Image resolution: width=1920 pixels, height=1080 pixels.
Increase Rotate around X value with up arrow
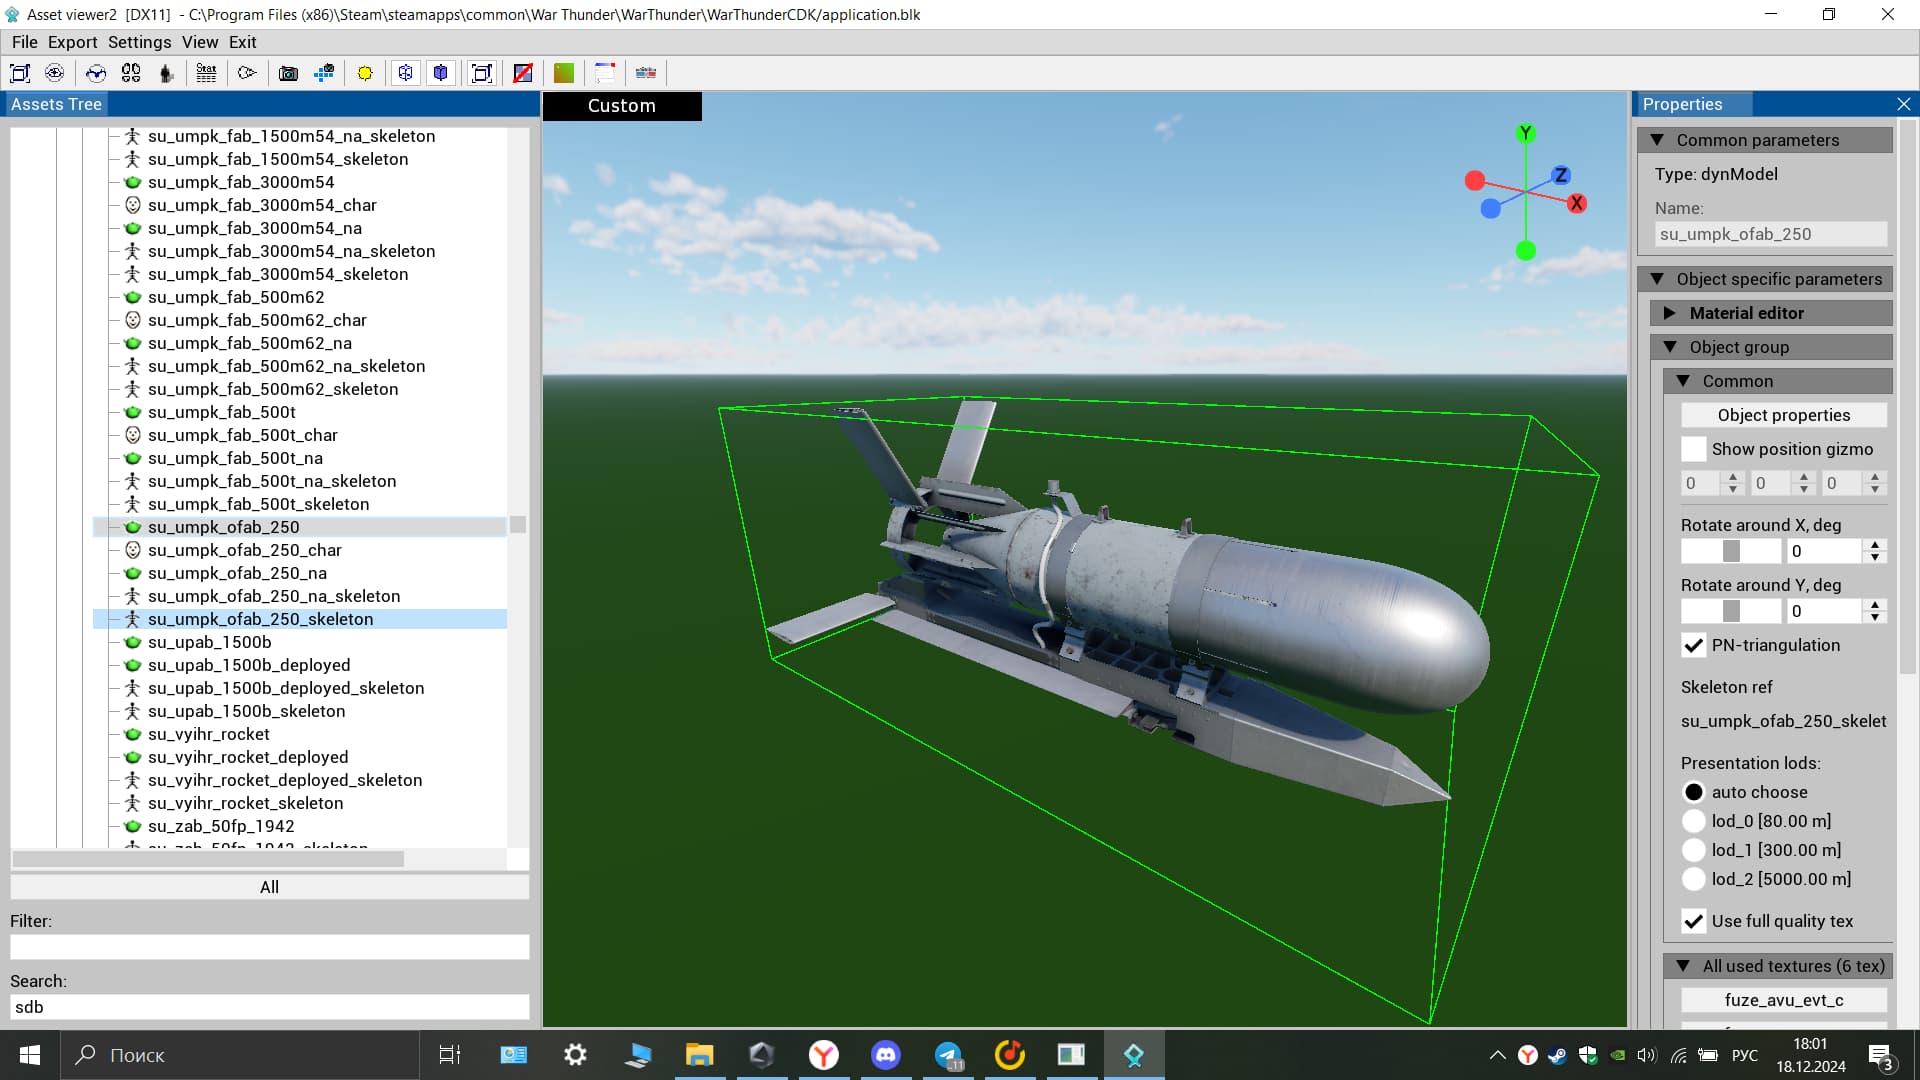click(x=1875, y=545)
